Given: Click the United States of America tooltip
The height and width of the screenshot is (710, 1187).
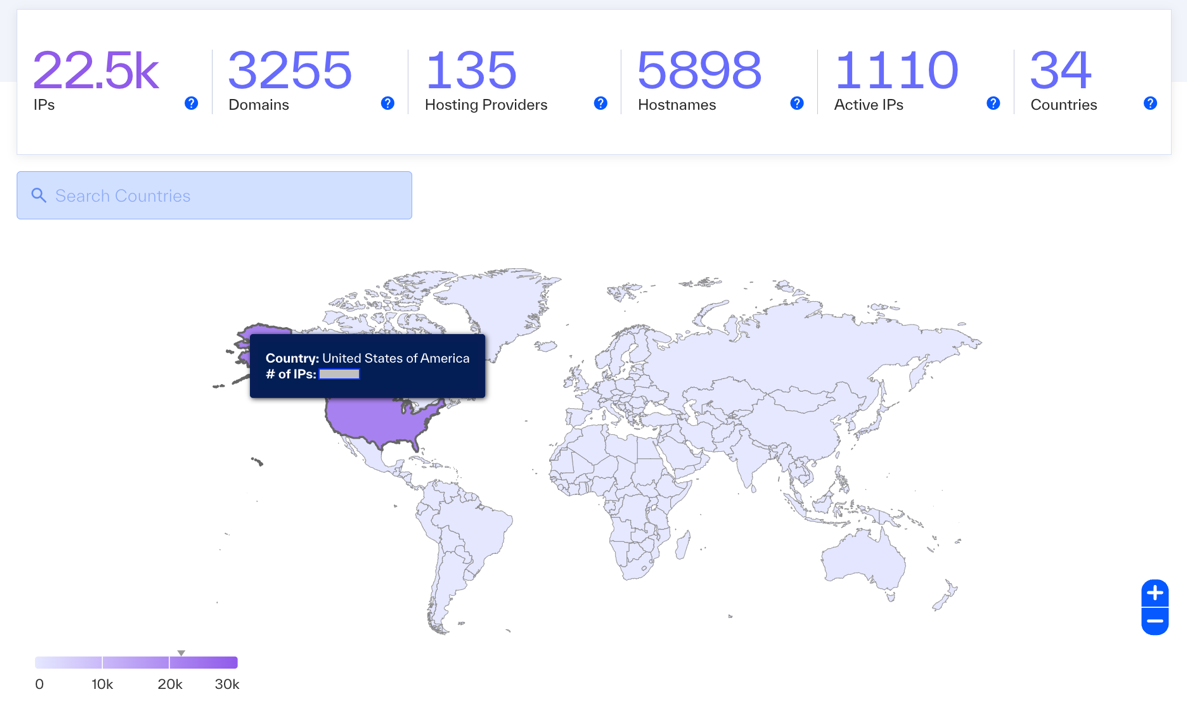Looking at the screenshot, I should point(367,366).
